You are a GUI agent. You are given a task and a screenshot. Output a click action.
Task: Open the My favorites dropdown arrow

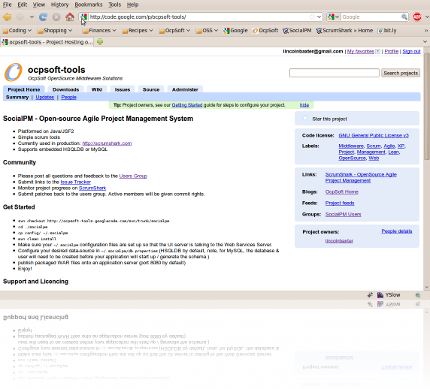(377, 51)
